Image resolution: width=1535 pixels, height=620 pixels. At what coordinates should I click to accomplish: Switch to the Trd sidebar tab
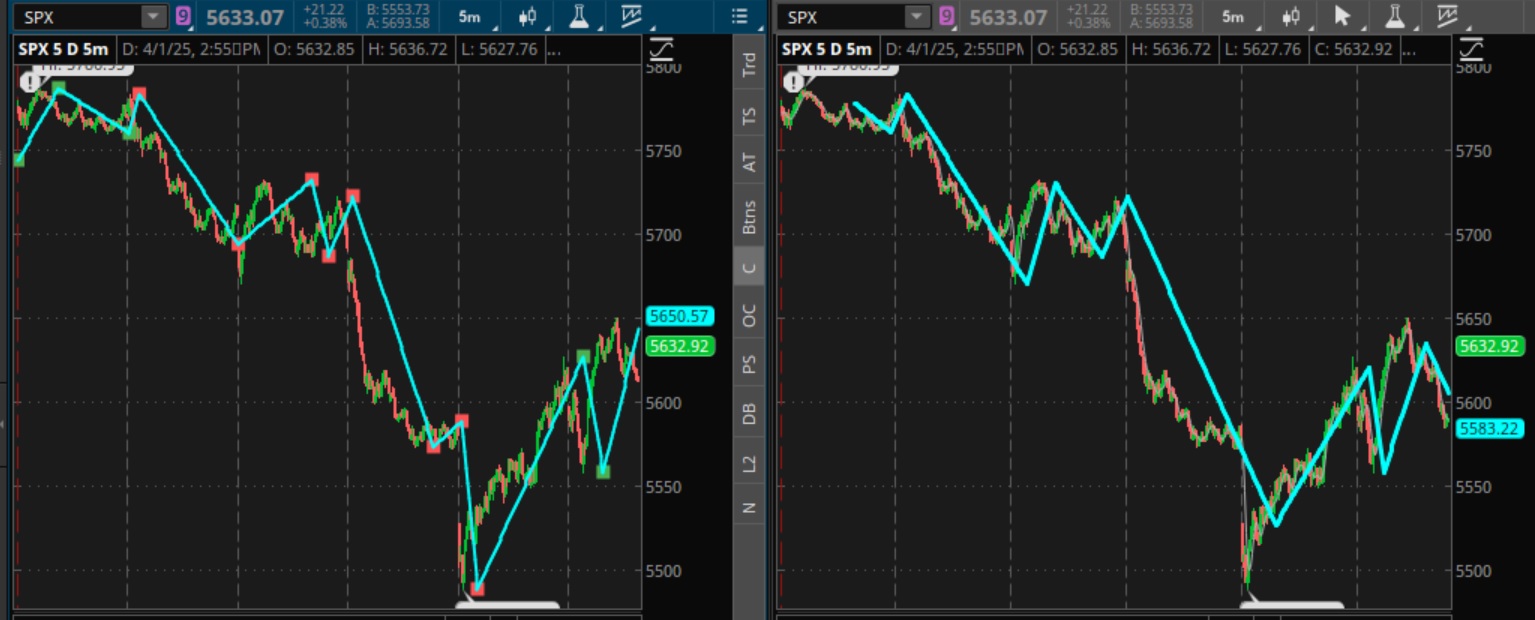(748, 65)
